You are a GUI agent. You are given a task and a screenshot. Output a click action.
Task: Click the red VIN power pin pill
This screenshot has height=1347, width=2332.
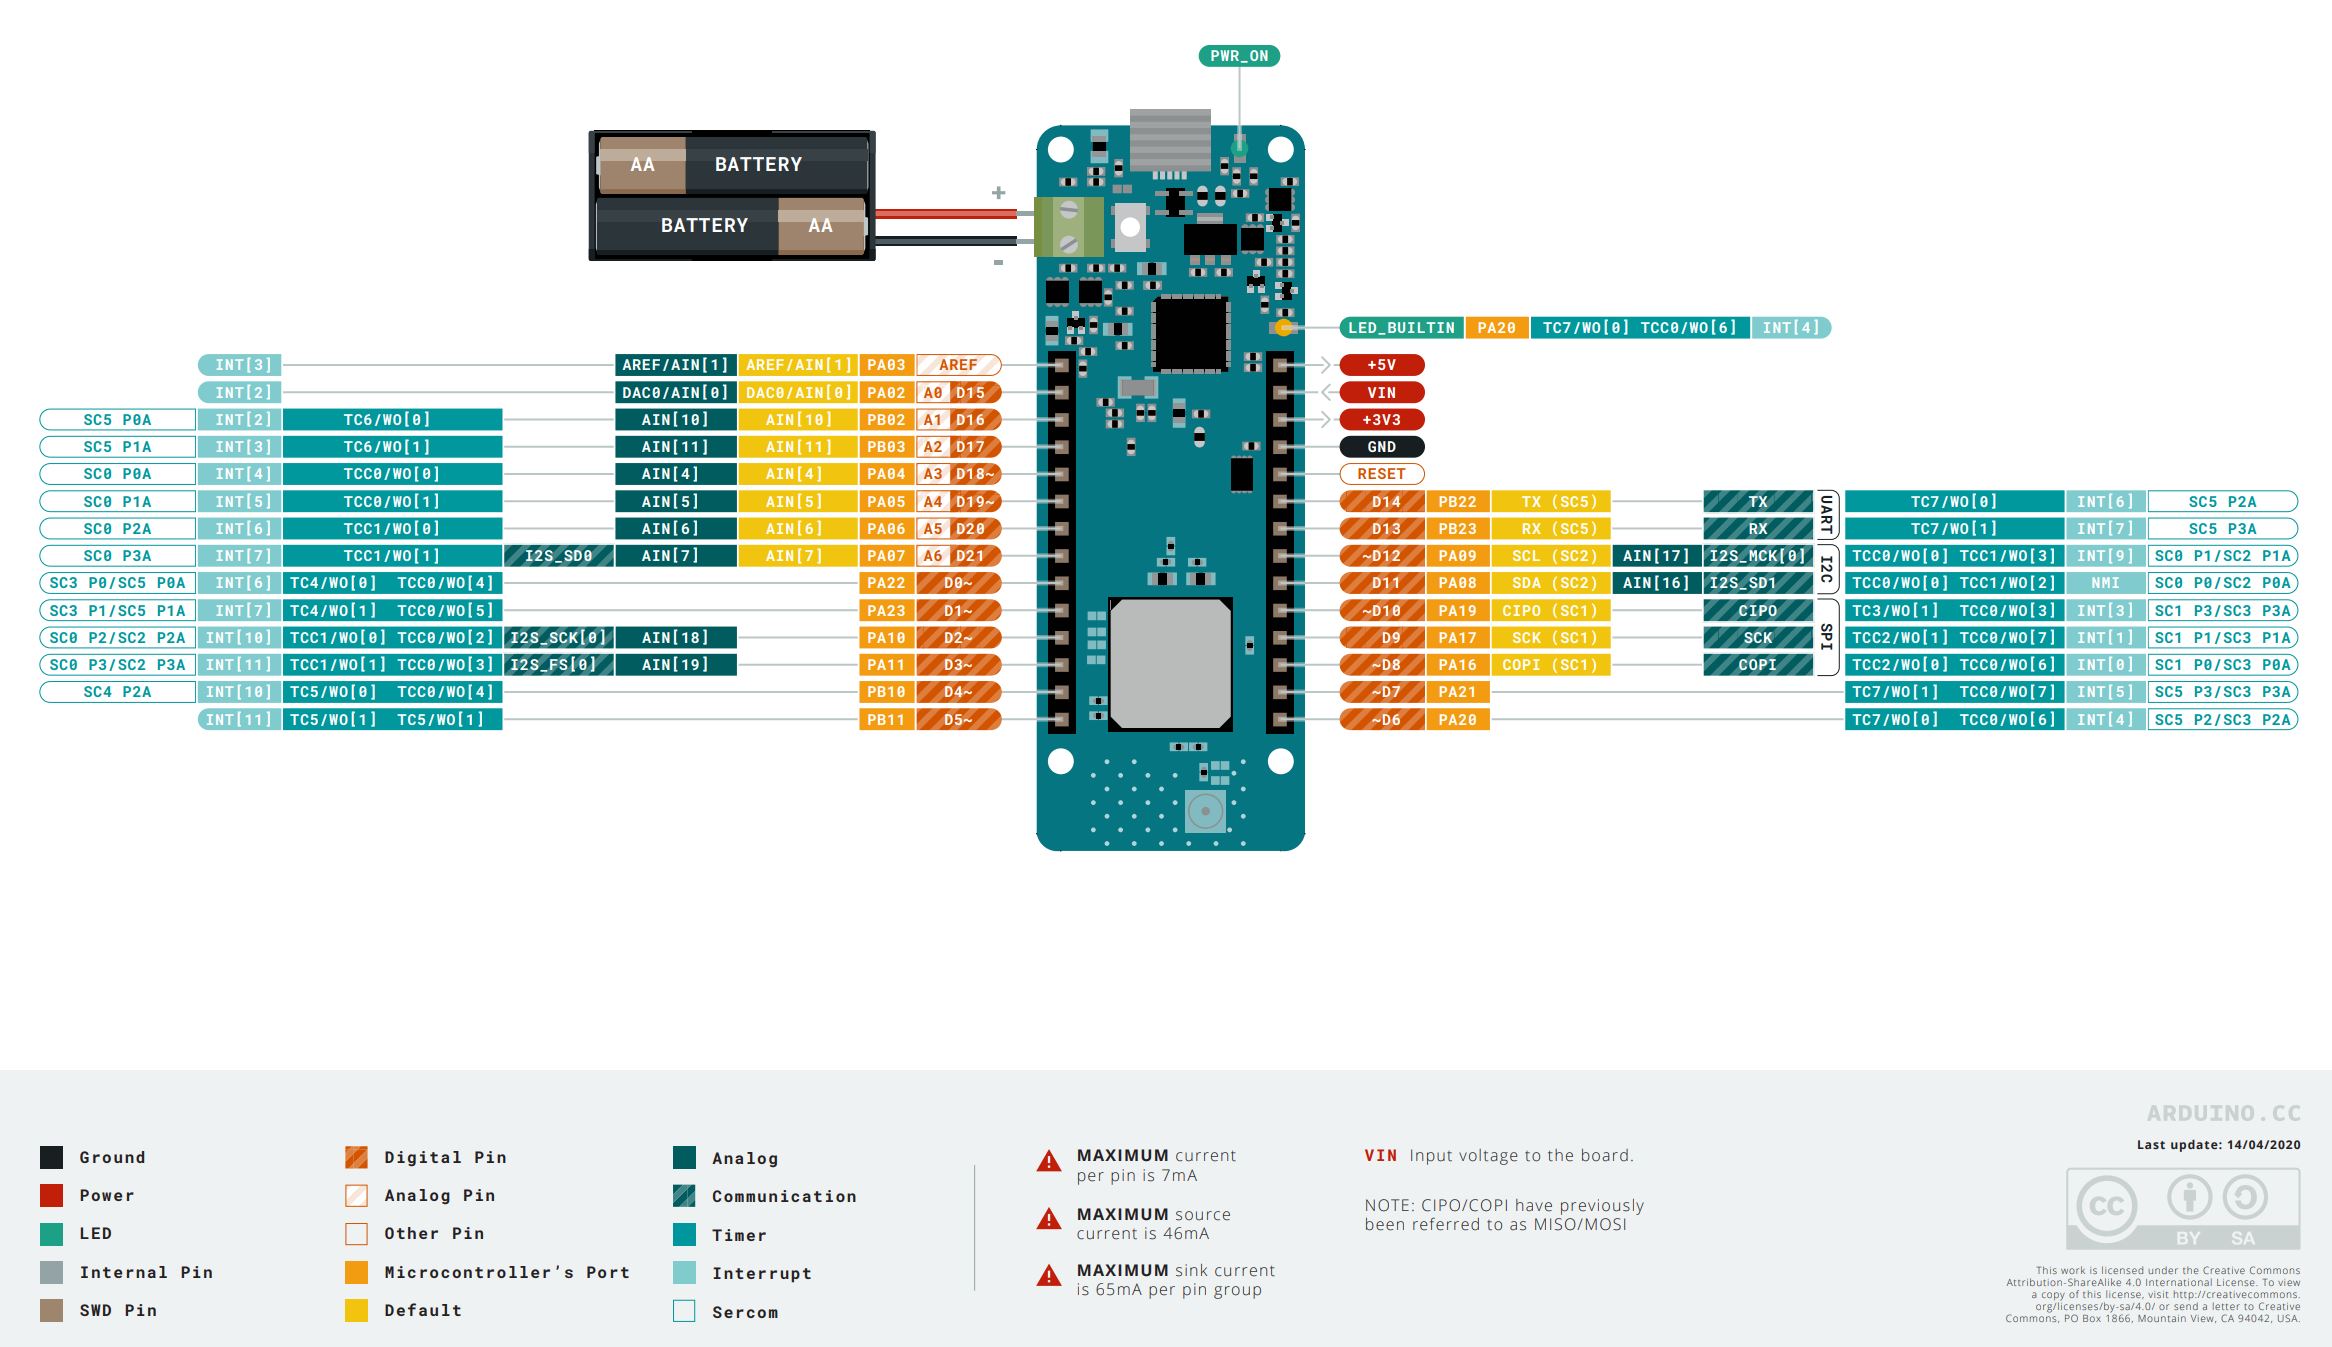[x=1382, y=393]
